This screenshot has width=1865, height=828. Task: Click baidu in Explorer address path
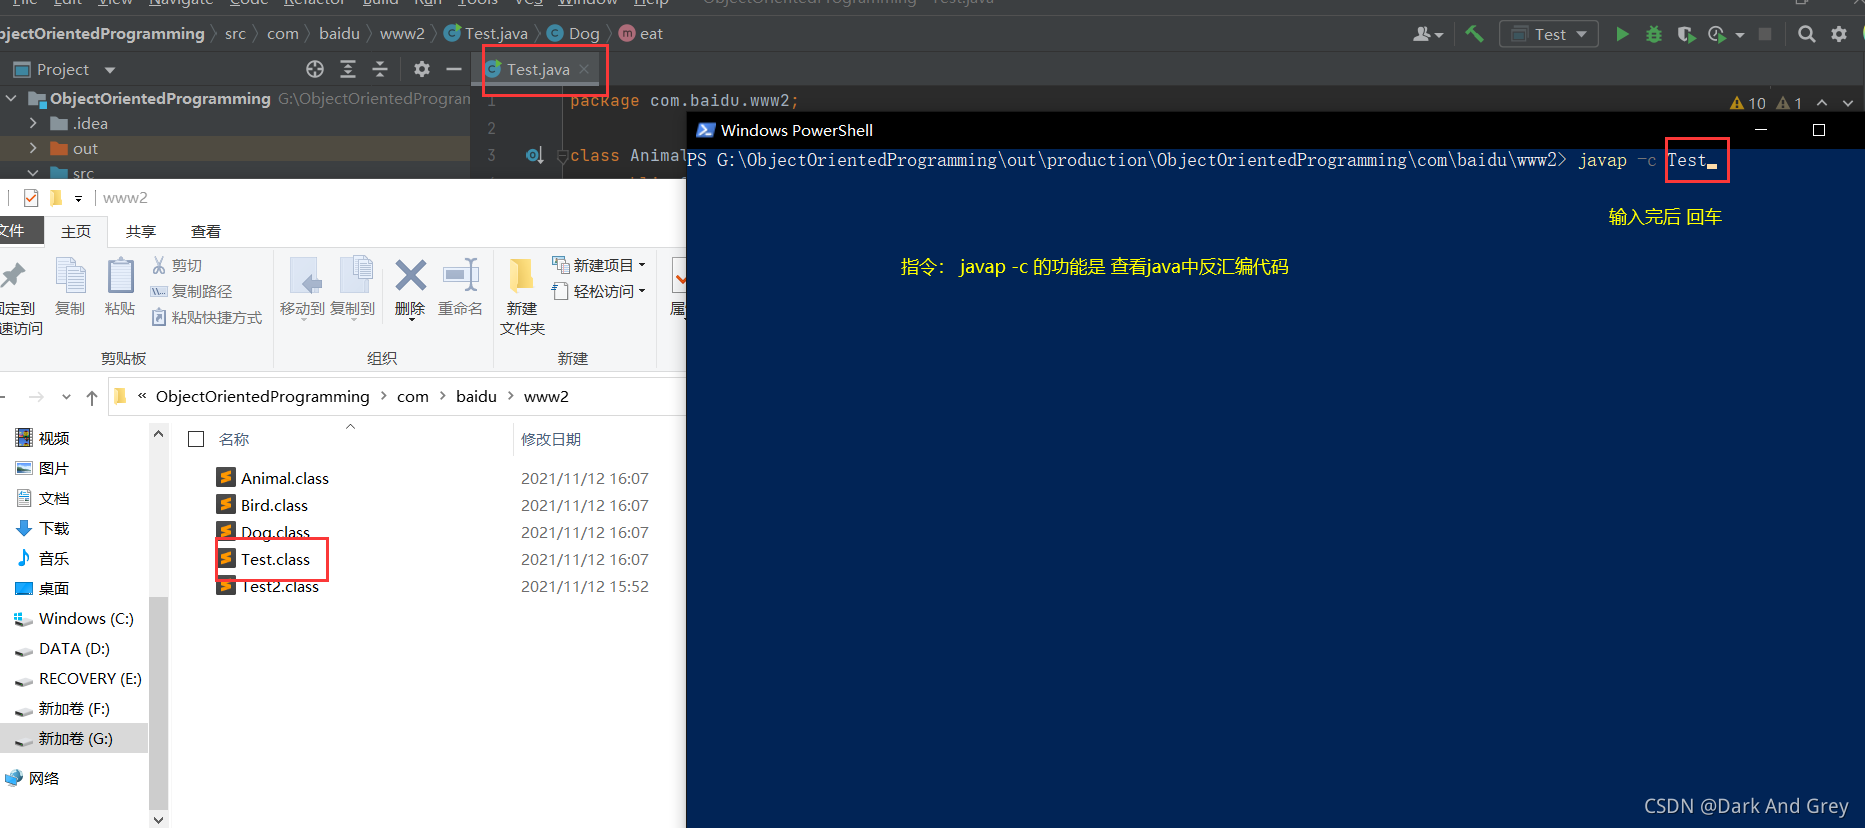point(476,397)
